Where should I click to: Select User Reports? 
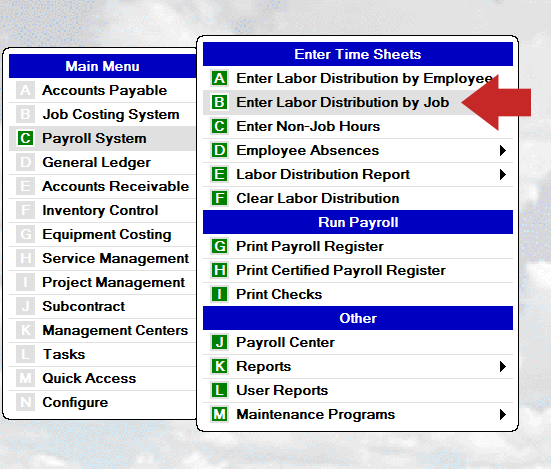click(x=358, y=390)
